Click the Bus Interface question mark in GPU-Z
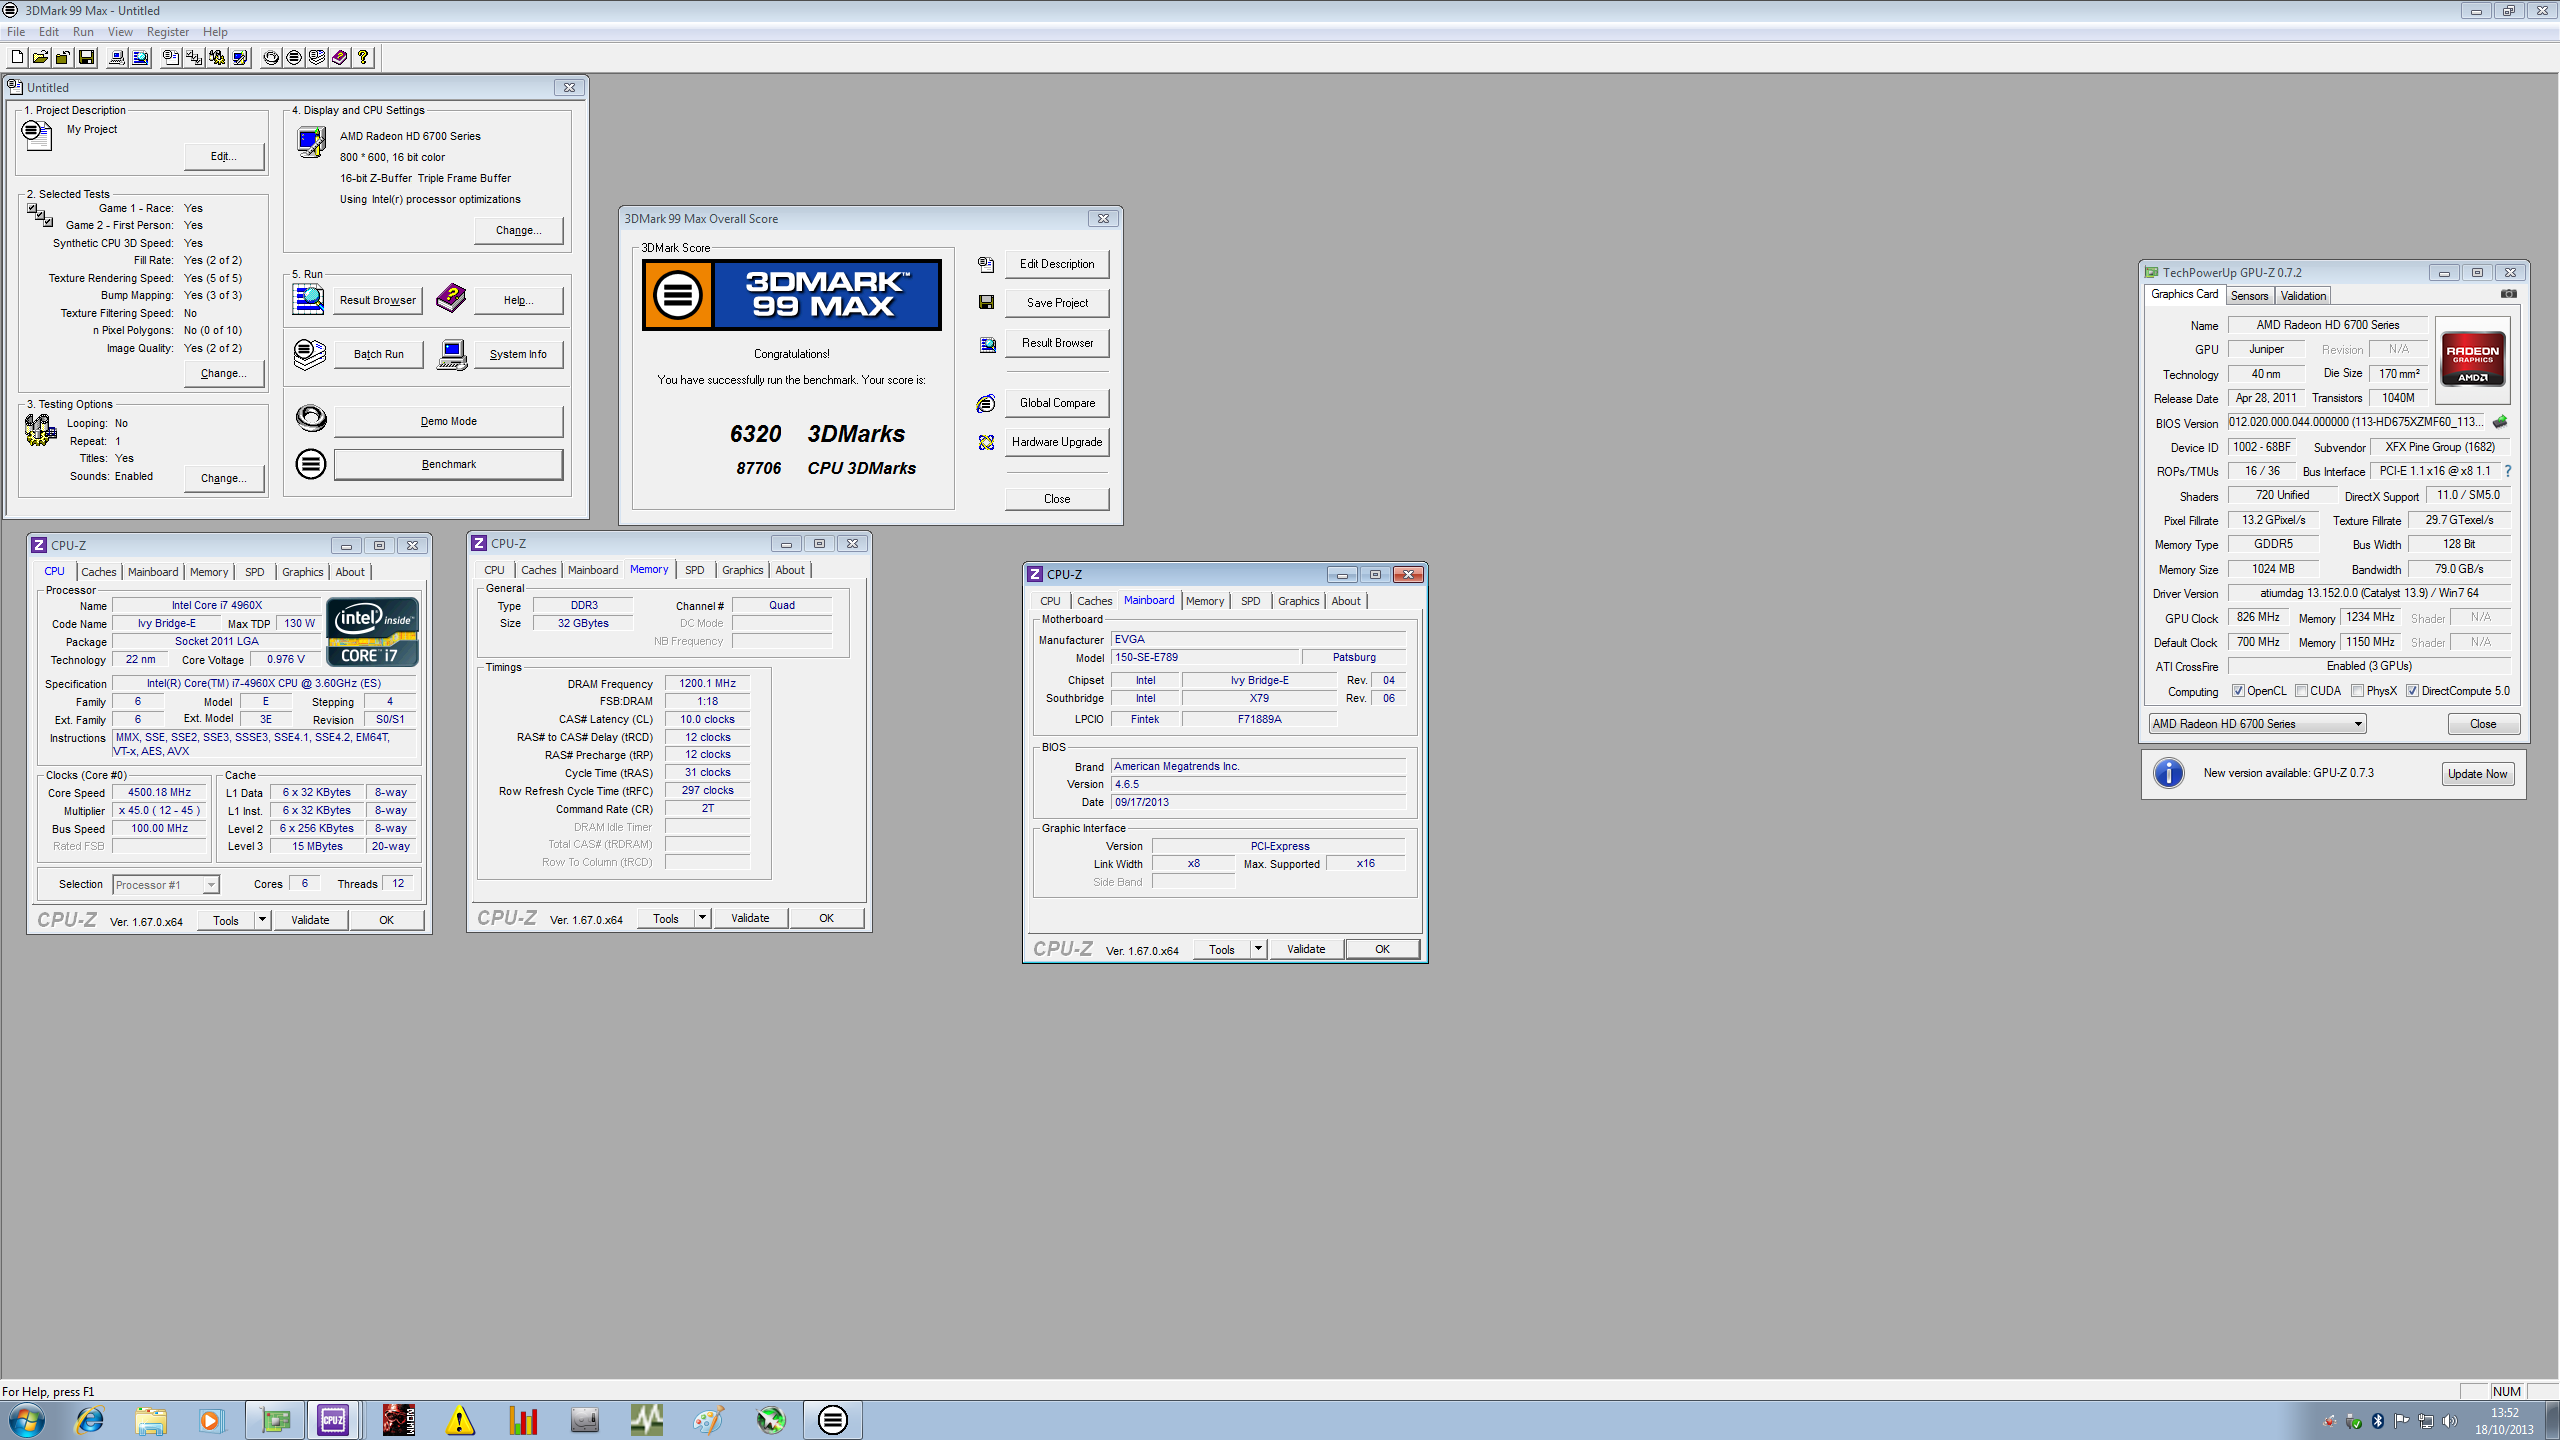This screenshot has height=1440, width=2560. [2507, 471]
